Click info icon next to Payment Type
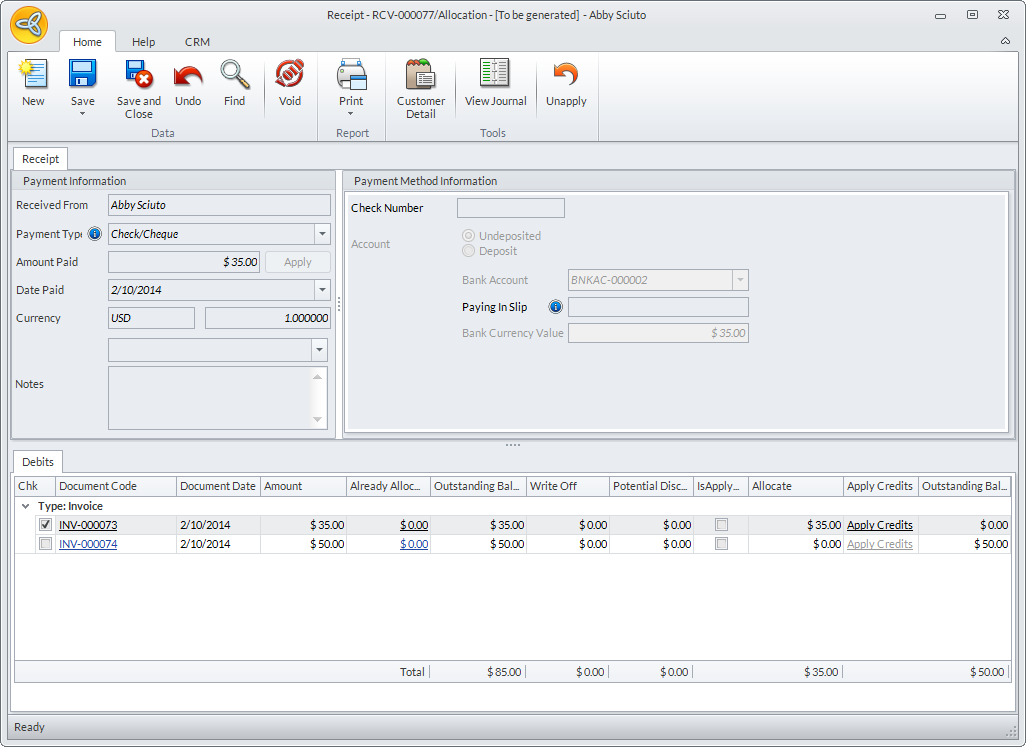 coord(95,234)
